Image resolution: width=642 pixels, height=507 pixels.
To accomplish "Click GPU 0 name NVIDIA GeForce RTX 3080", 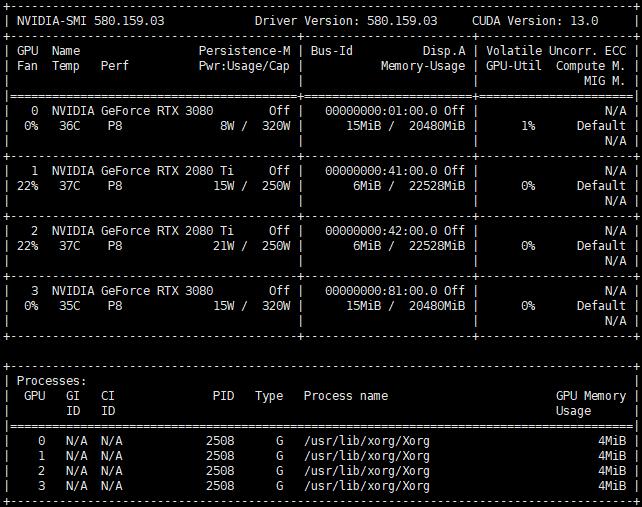I will (x=132, y=111).
